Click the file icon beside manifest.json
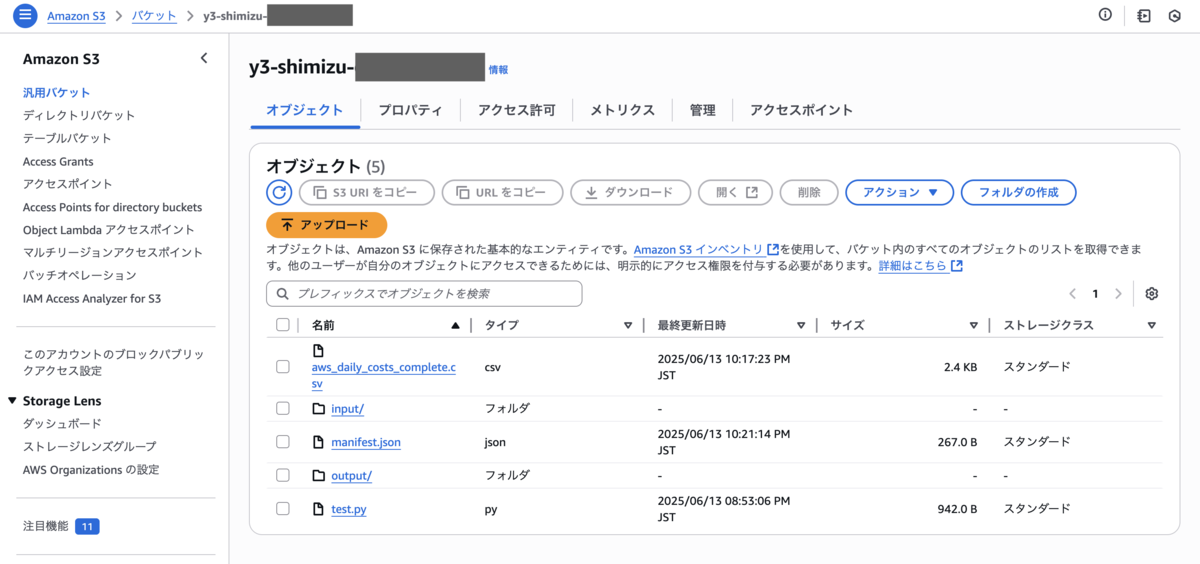This screenshot has height=564, width=1200. tap(319, 442)
